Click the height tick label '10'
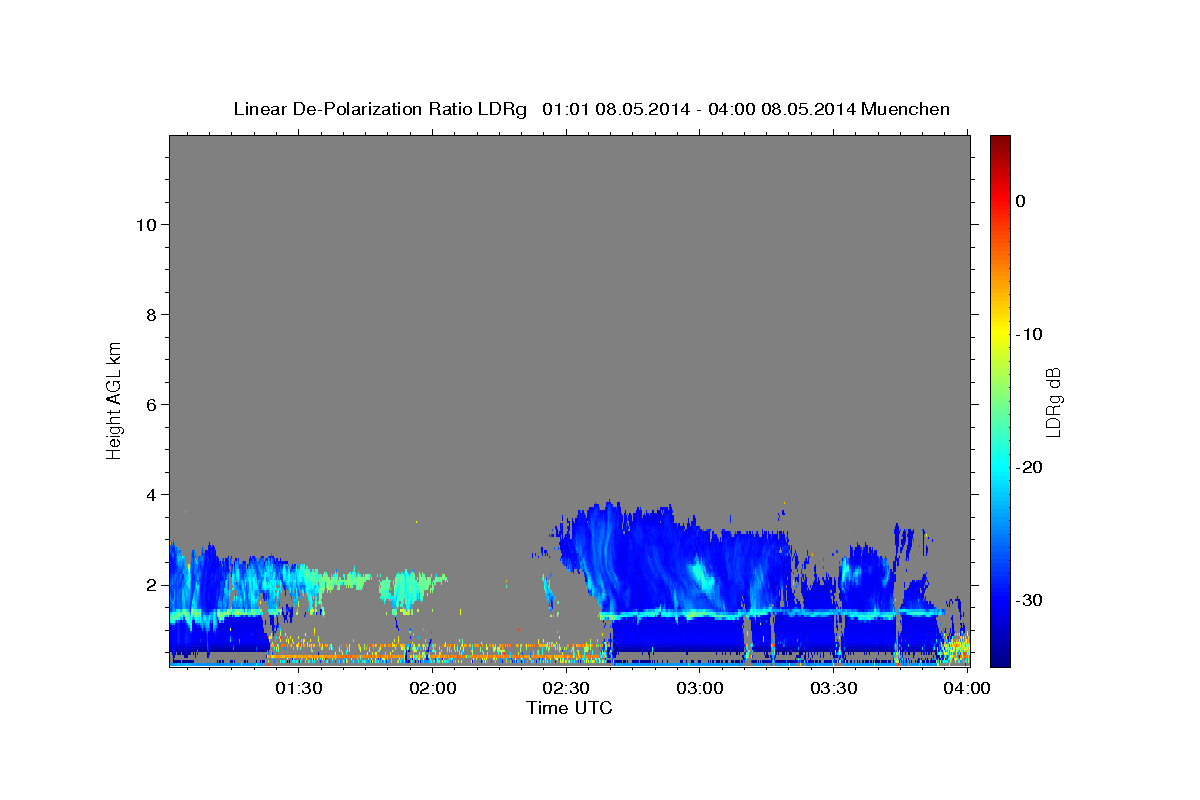Screen dimensions: 1200x800 [146, 224]
